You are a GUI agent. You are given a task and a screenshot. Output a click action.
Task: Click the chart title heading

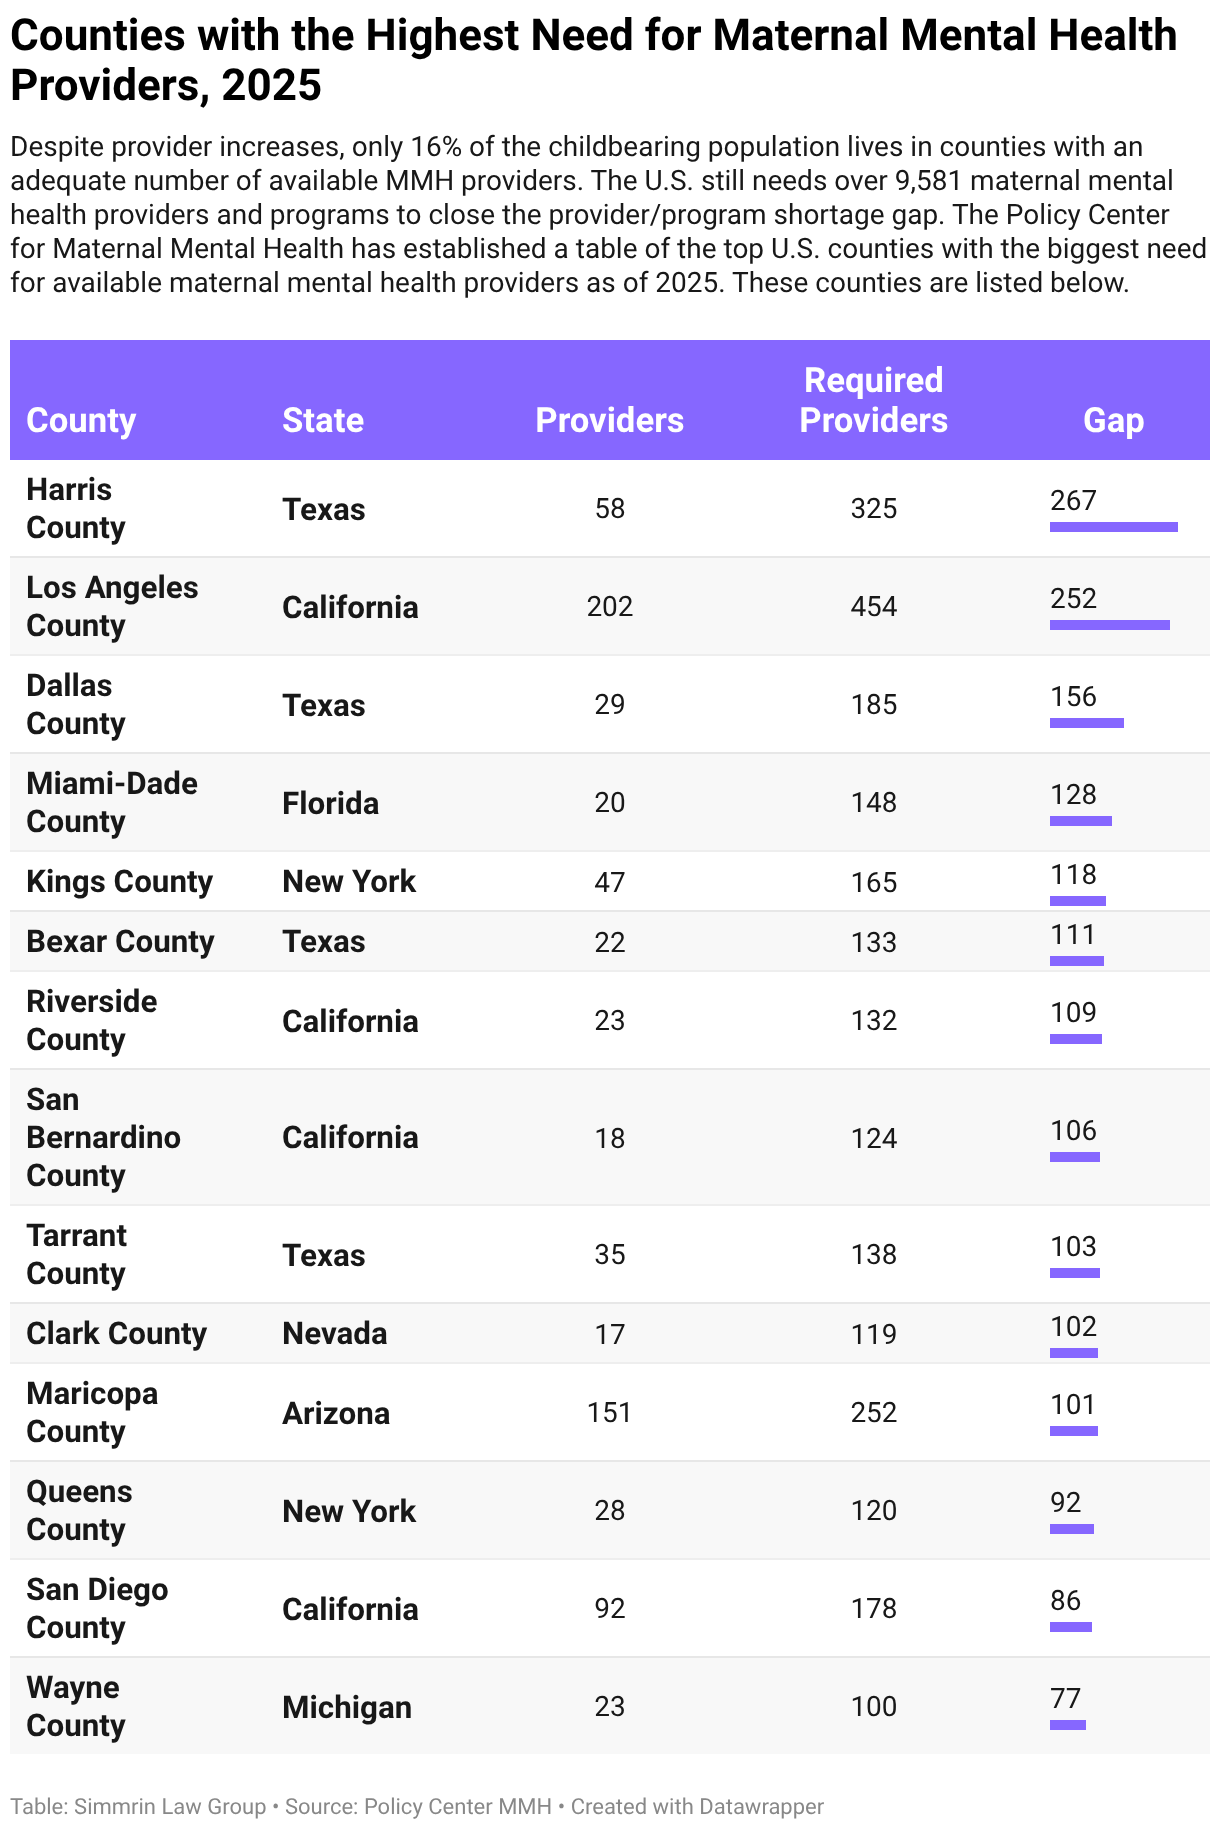tap(594, 60)
